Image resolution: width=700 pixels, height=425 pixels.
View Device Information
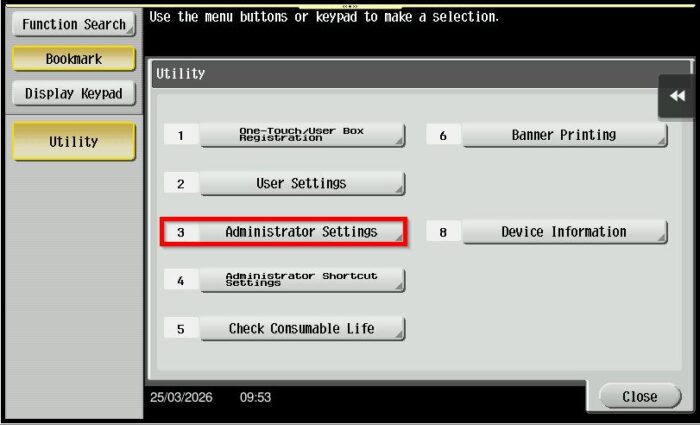[x=564, y=232]
